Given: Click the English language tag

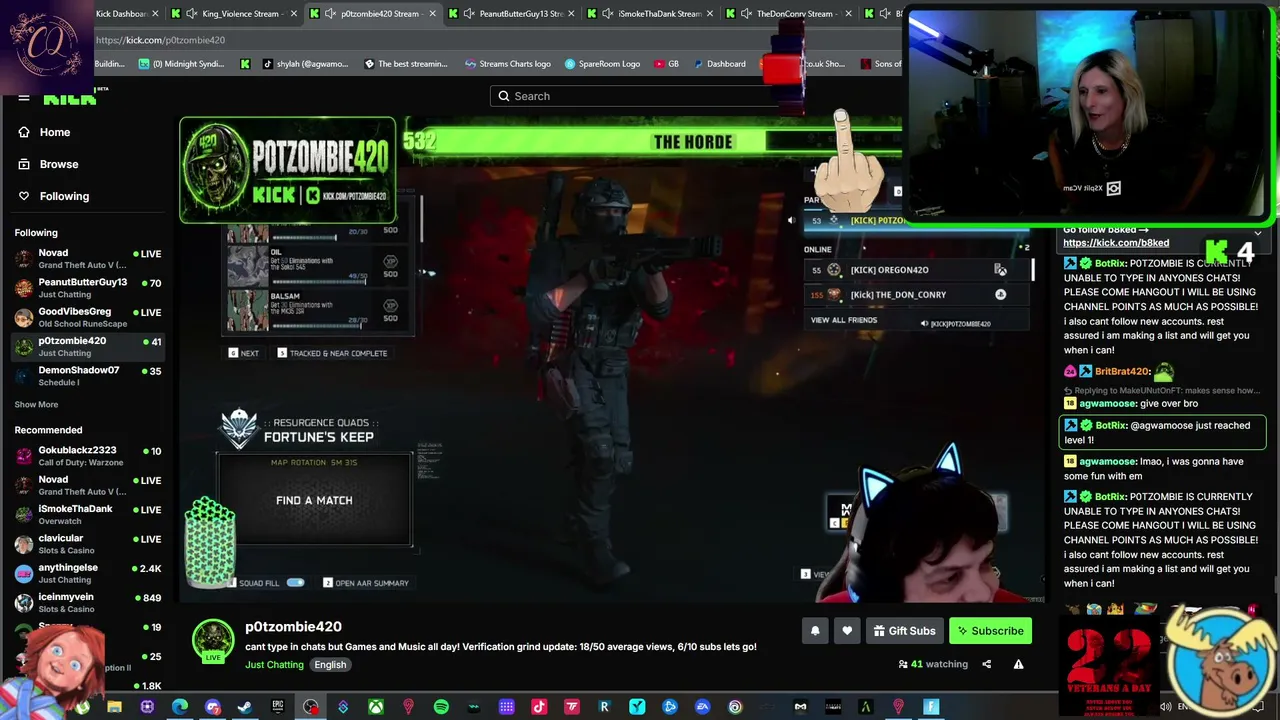Looking at the screenshot, I should tap(330, 665).
